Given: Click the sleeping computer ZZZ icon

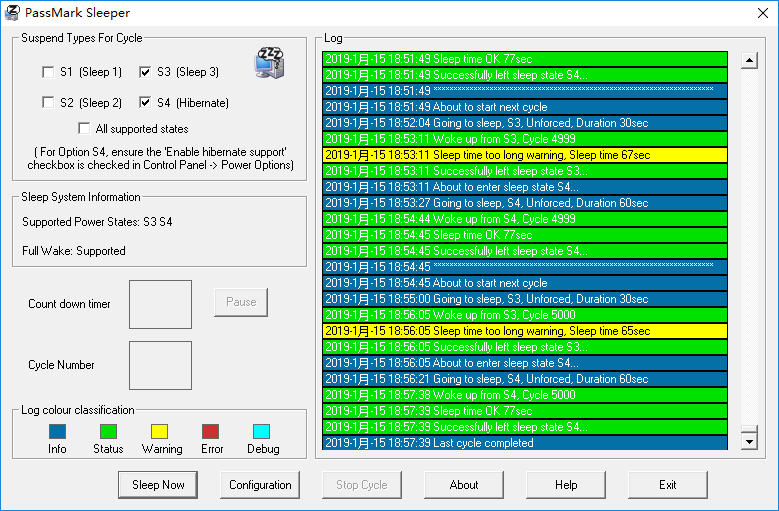Looking at the screenshot, I should coord(269,63).
